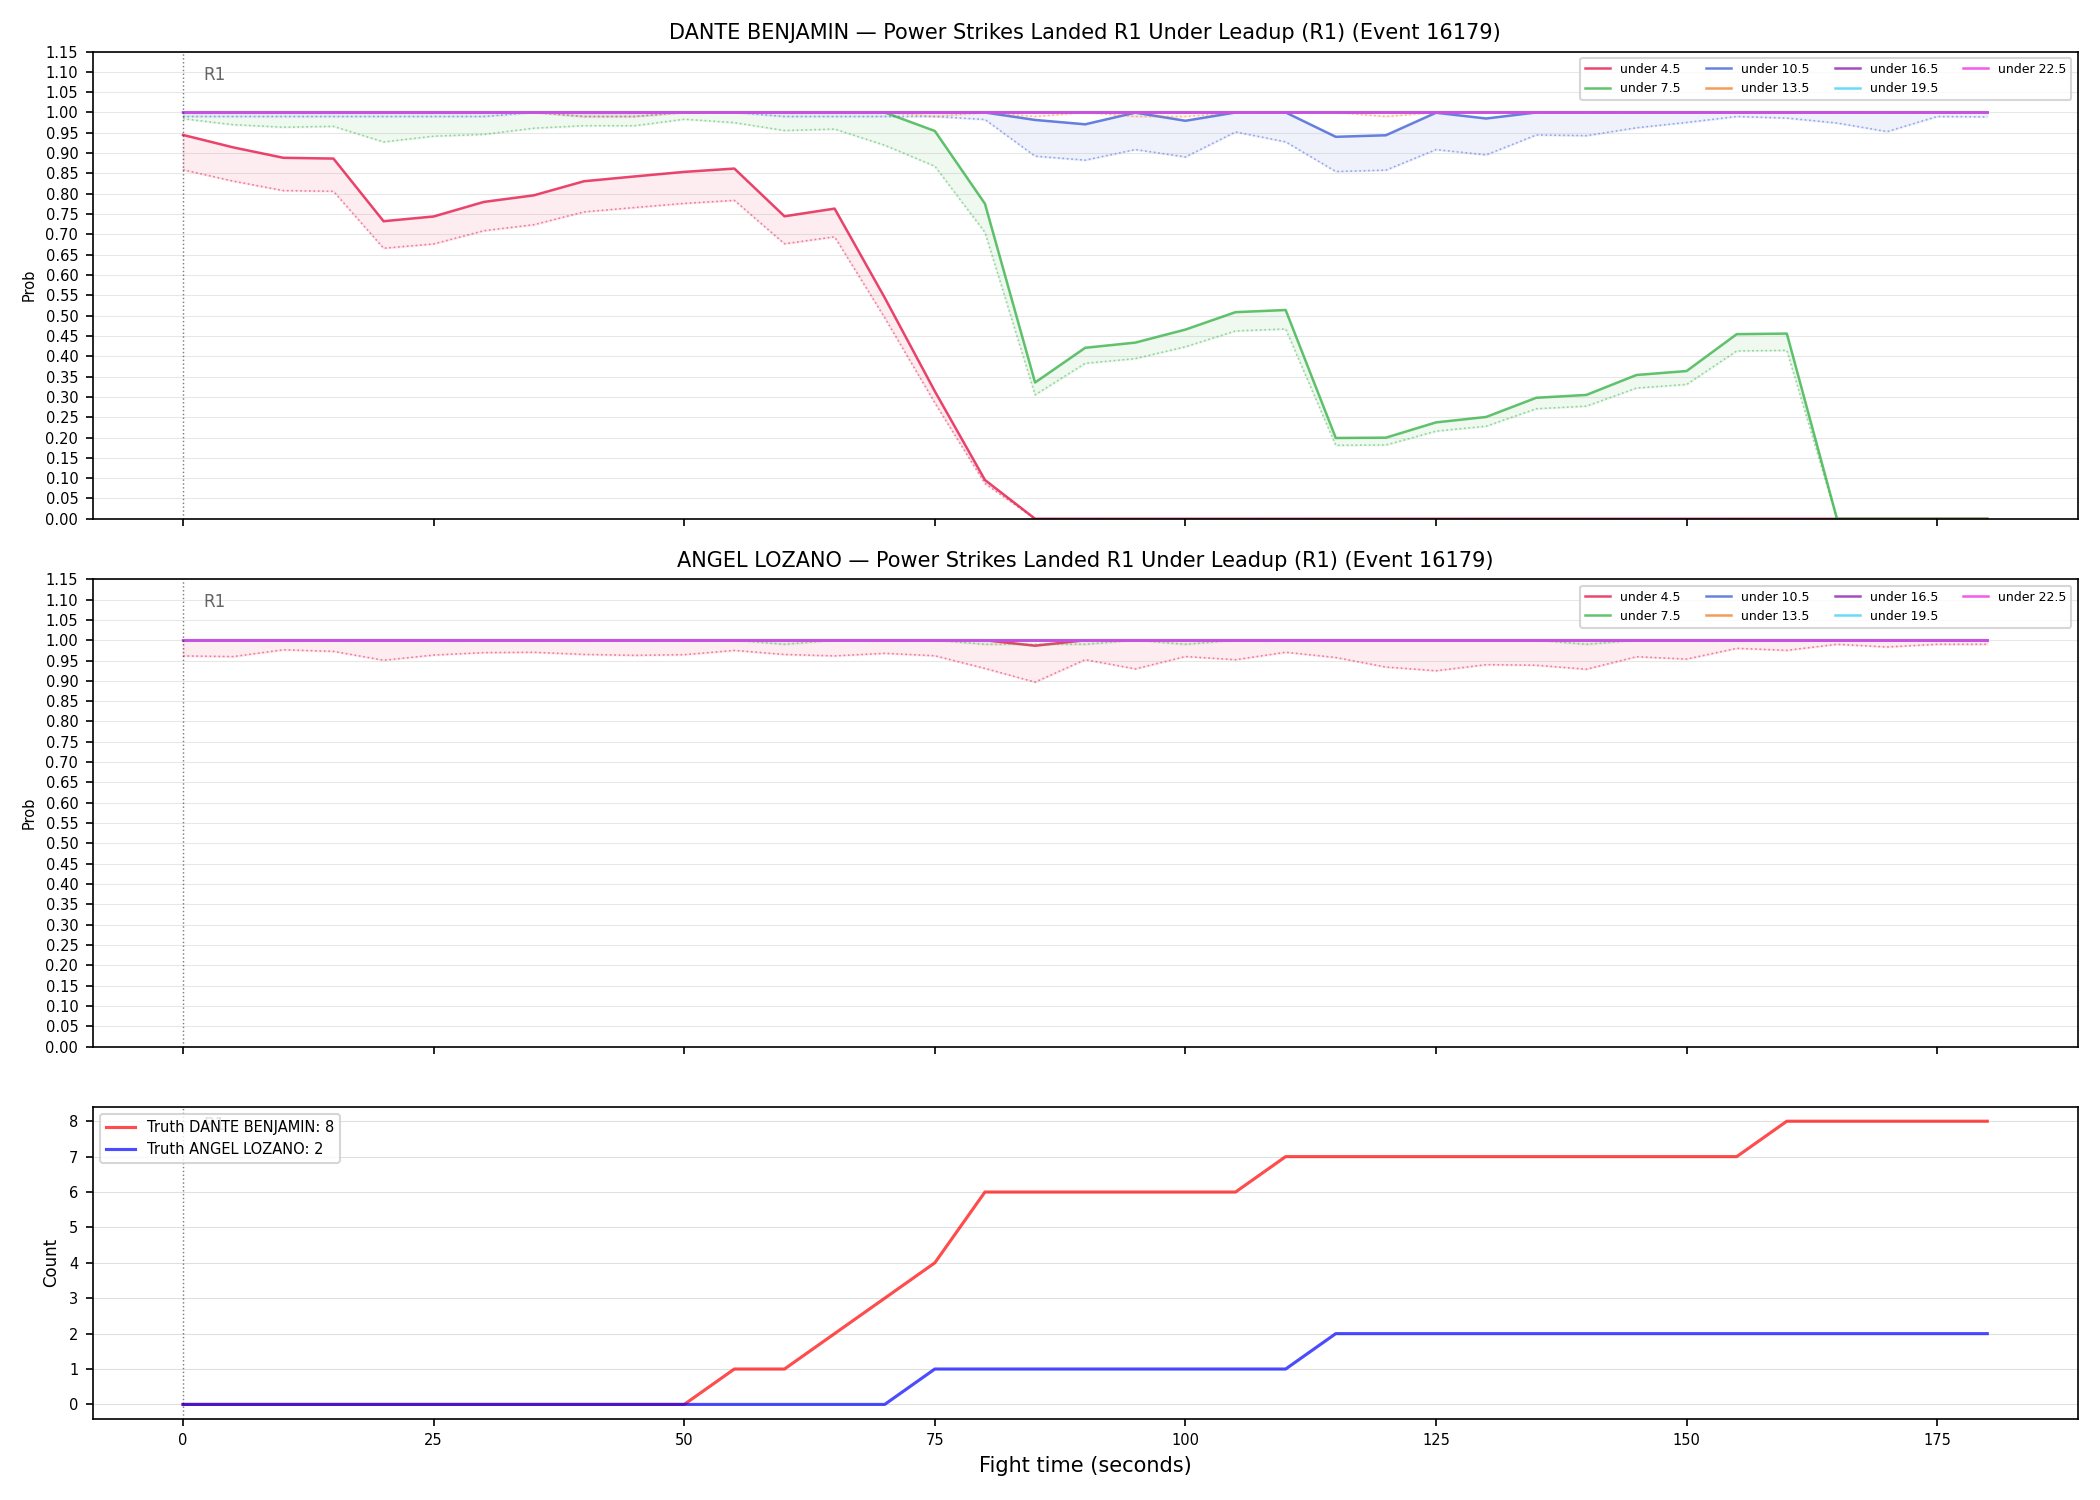2100x1500 pixels.
Task: Click the '0.00' tick in Dante Benjamin chart
Action: point(62,519)
